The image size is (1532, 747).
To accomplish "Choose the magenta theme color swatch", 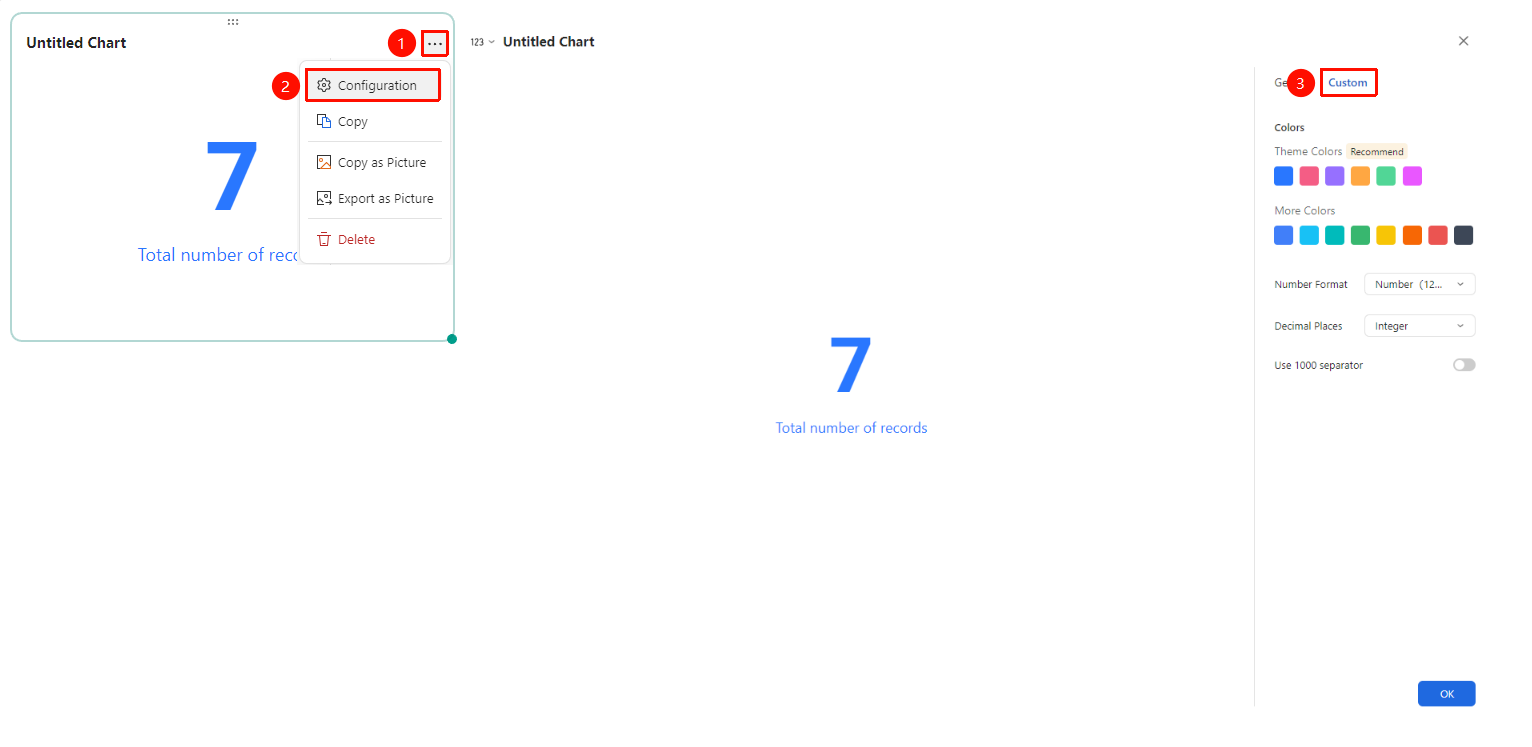I will (1412, 176).
